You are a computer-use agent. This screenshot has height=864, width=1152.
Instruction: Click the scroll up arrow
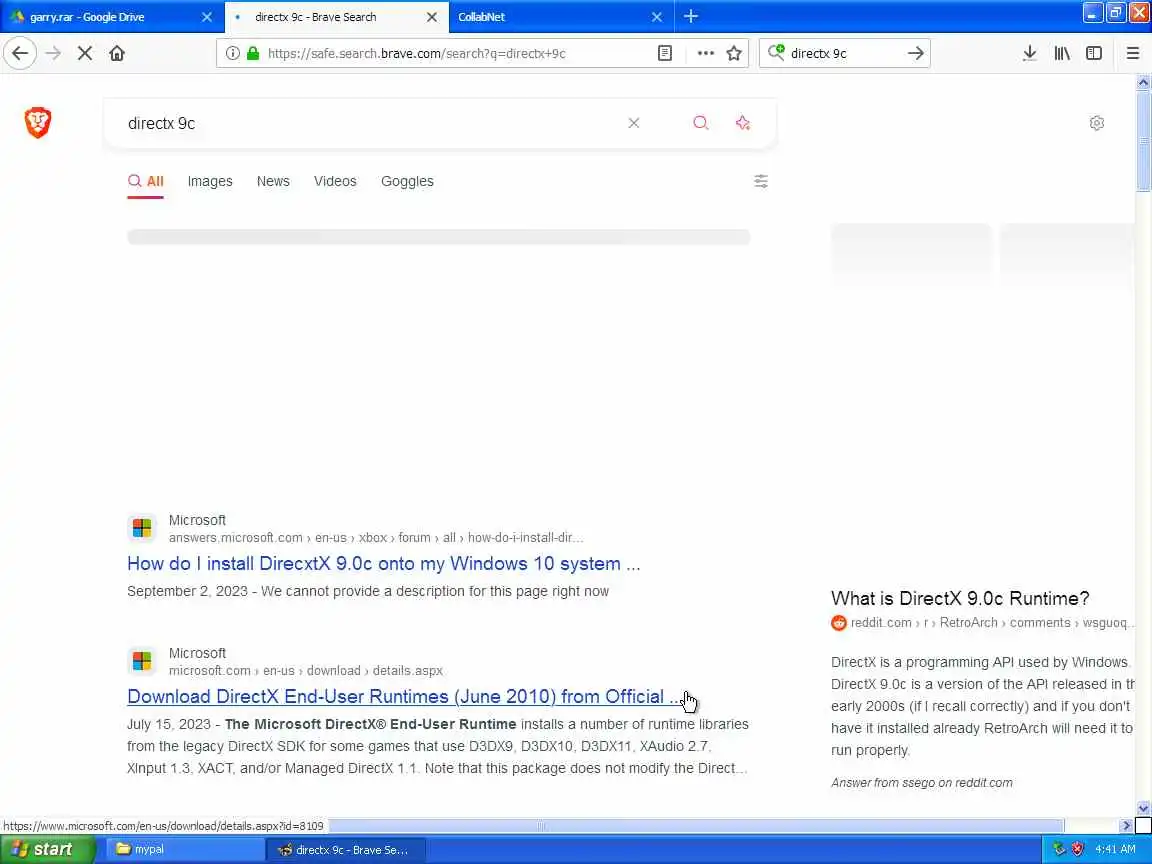click(1143, 82)
